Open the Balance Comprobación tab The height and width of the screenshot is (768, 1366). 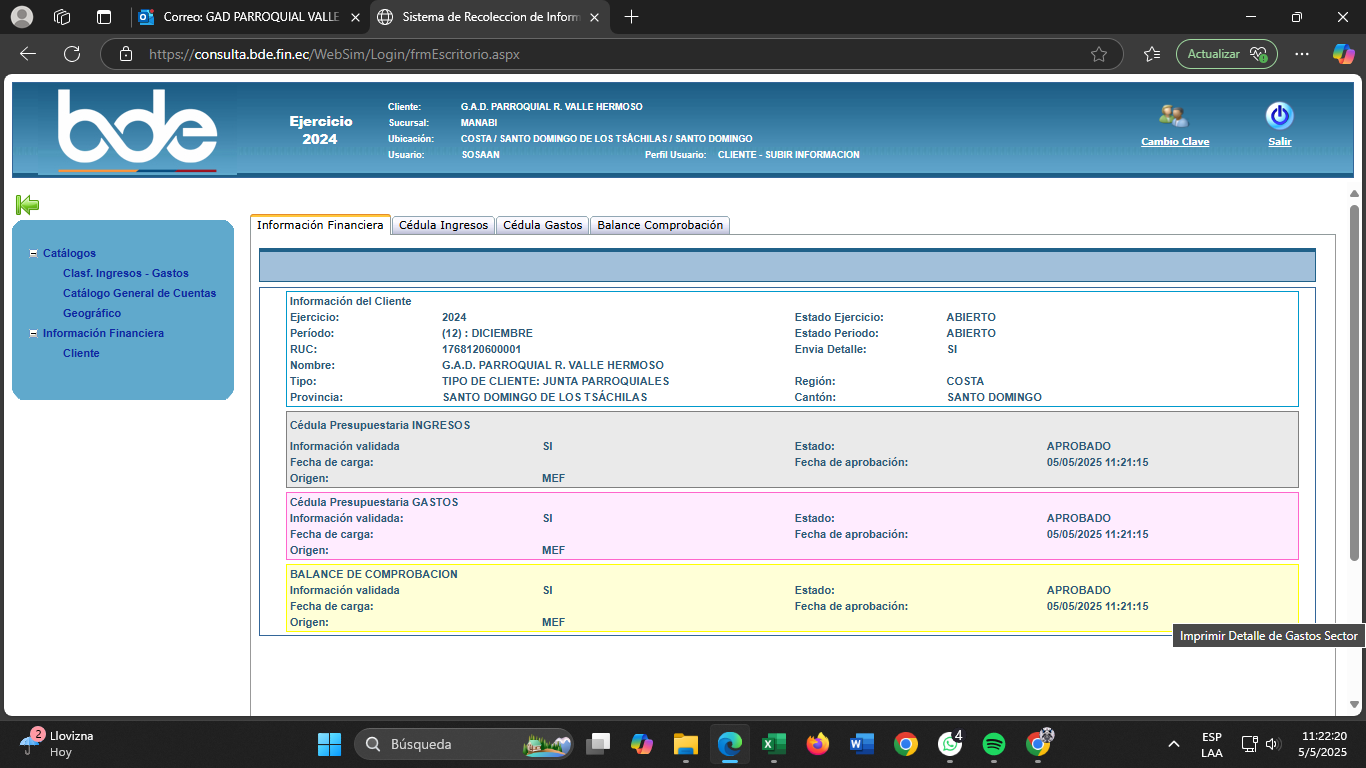click(x=659, y=225)
